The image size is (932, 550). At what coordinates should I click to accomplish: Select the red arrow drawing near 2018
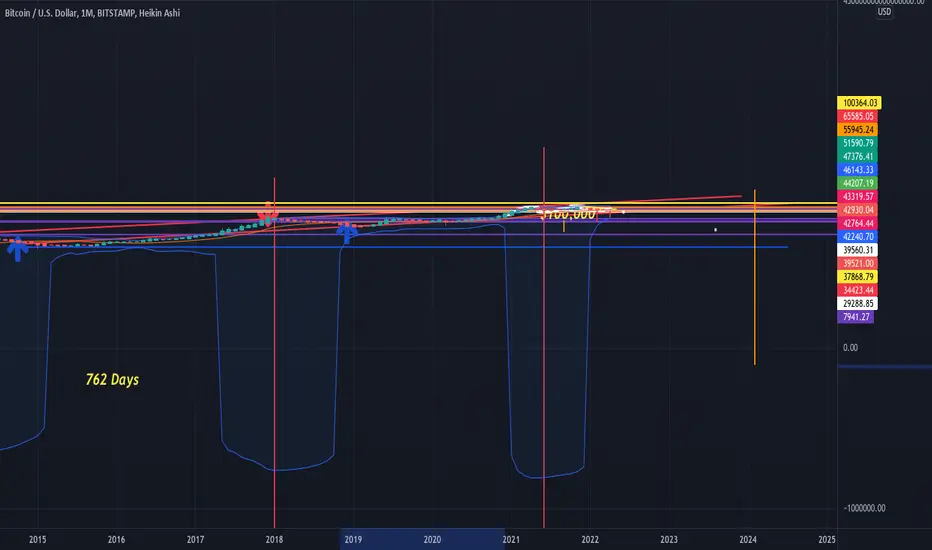coord(267,212)
